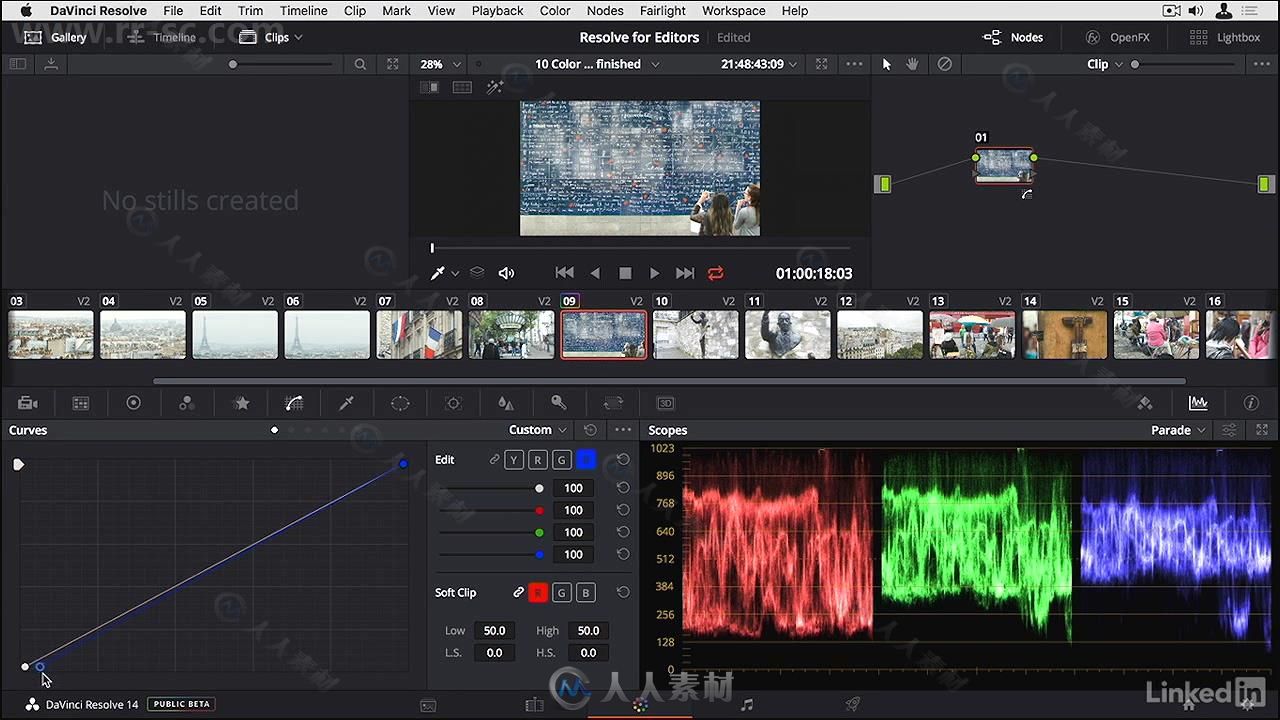The height and width of the screenshot is (720, 1280).
Task: Adjust the red curve intensity slider
Action: [493, 510]
